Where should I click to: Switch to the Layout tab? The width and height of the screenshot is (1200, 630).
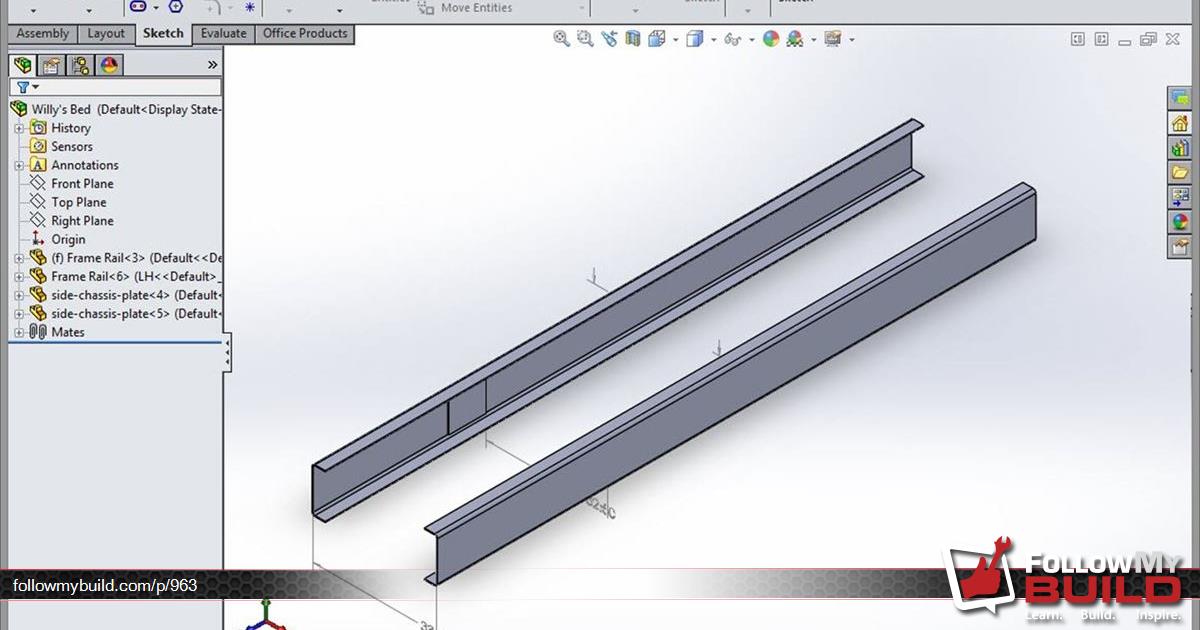click(x=106, y=34)
